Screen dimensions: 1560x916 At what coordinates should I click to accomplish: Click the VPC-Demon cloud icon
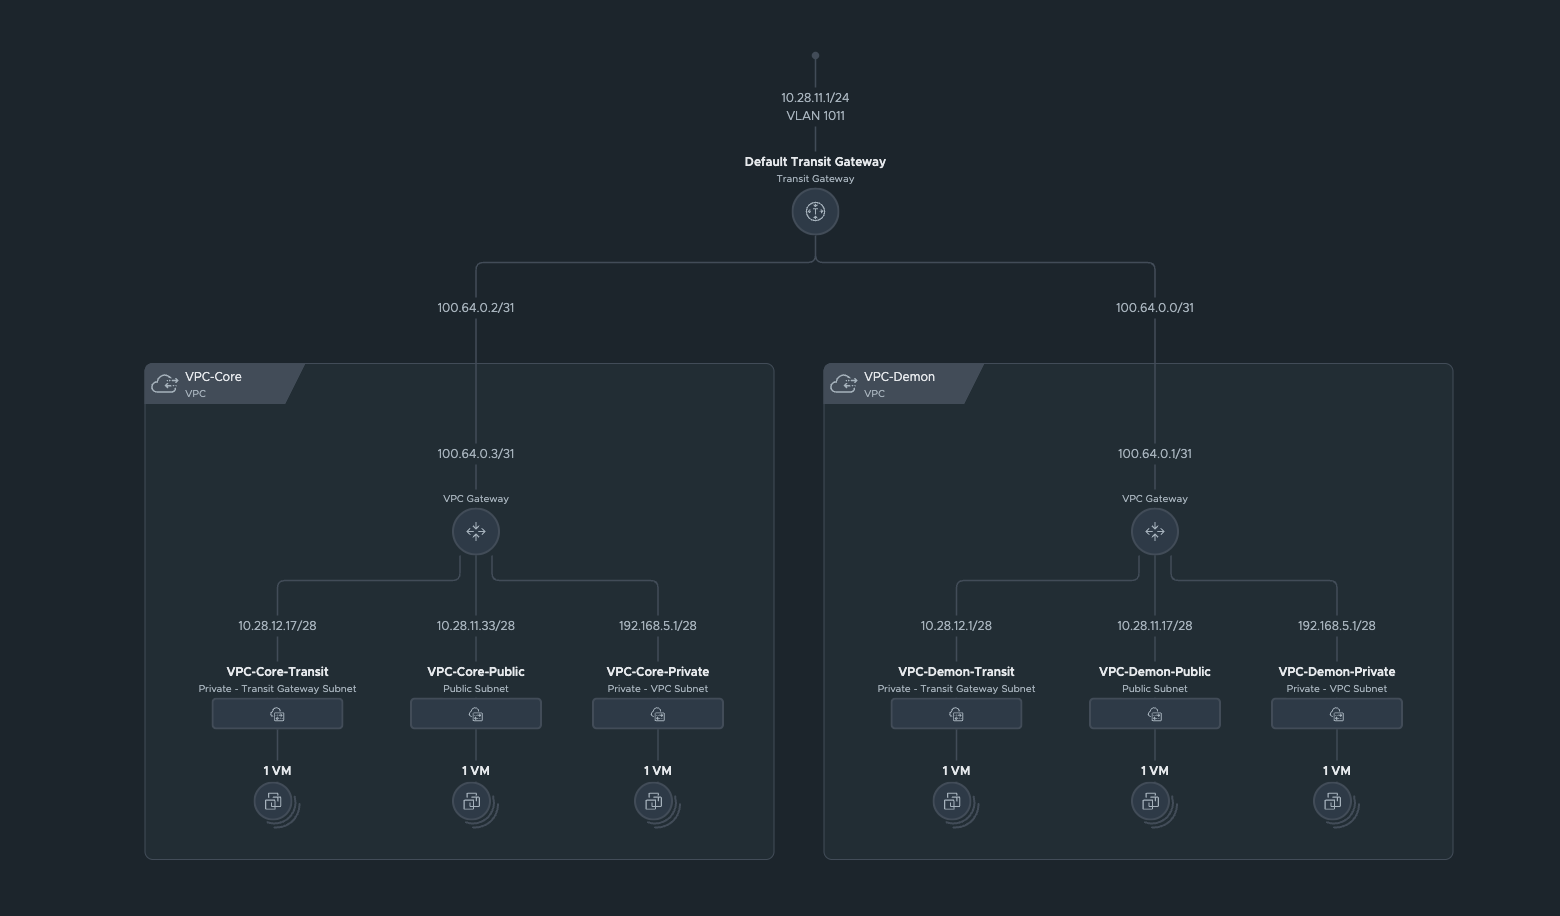[x=844, y=384]
